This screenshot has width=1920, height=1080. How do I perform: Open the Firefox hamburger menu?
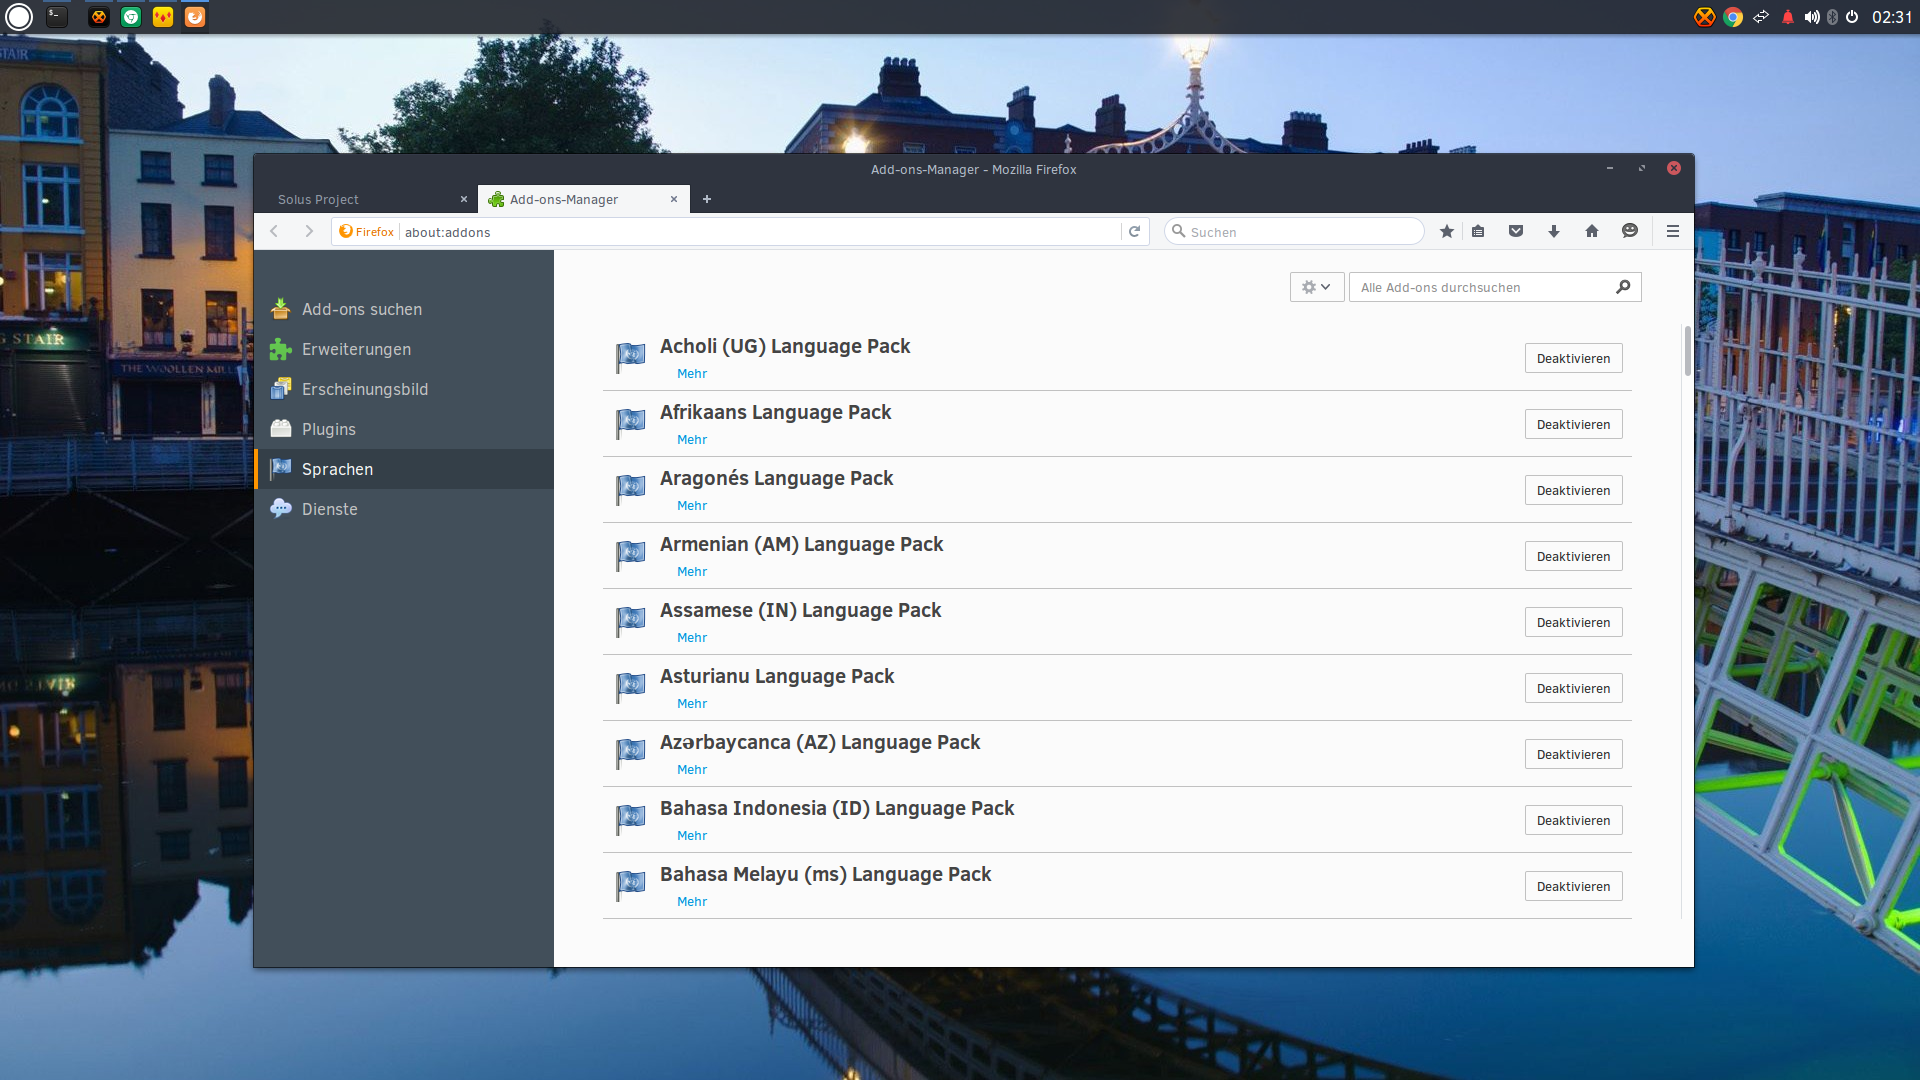[1673, 231]
